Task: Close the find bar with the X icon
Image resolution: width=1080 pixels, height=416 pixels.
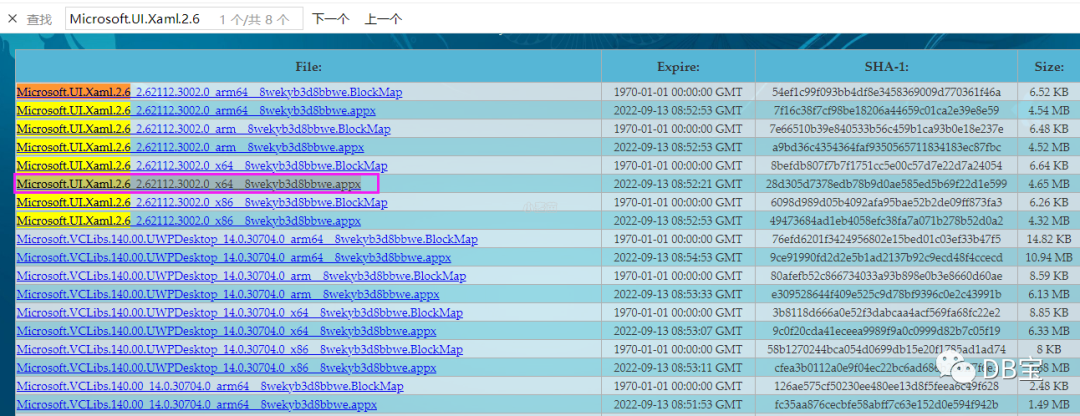Action: (12, 19)
